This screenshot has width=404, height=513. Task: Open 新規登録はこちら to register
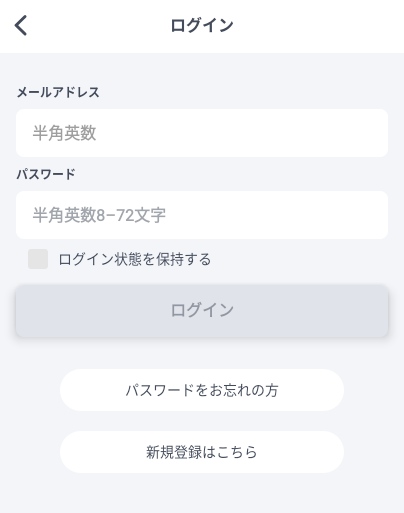click(202, 452)
